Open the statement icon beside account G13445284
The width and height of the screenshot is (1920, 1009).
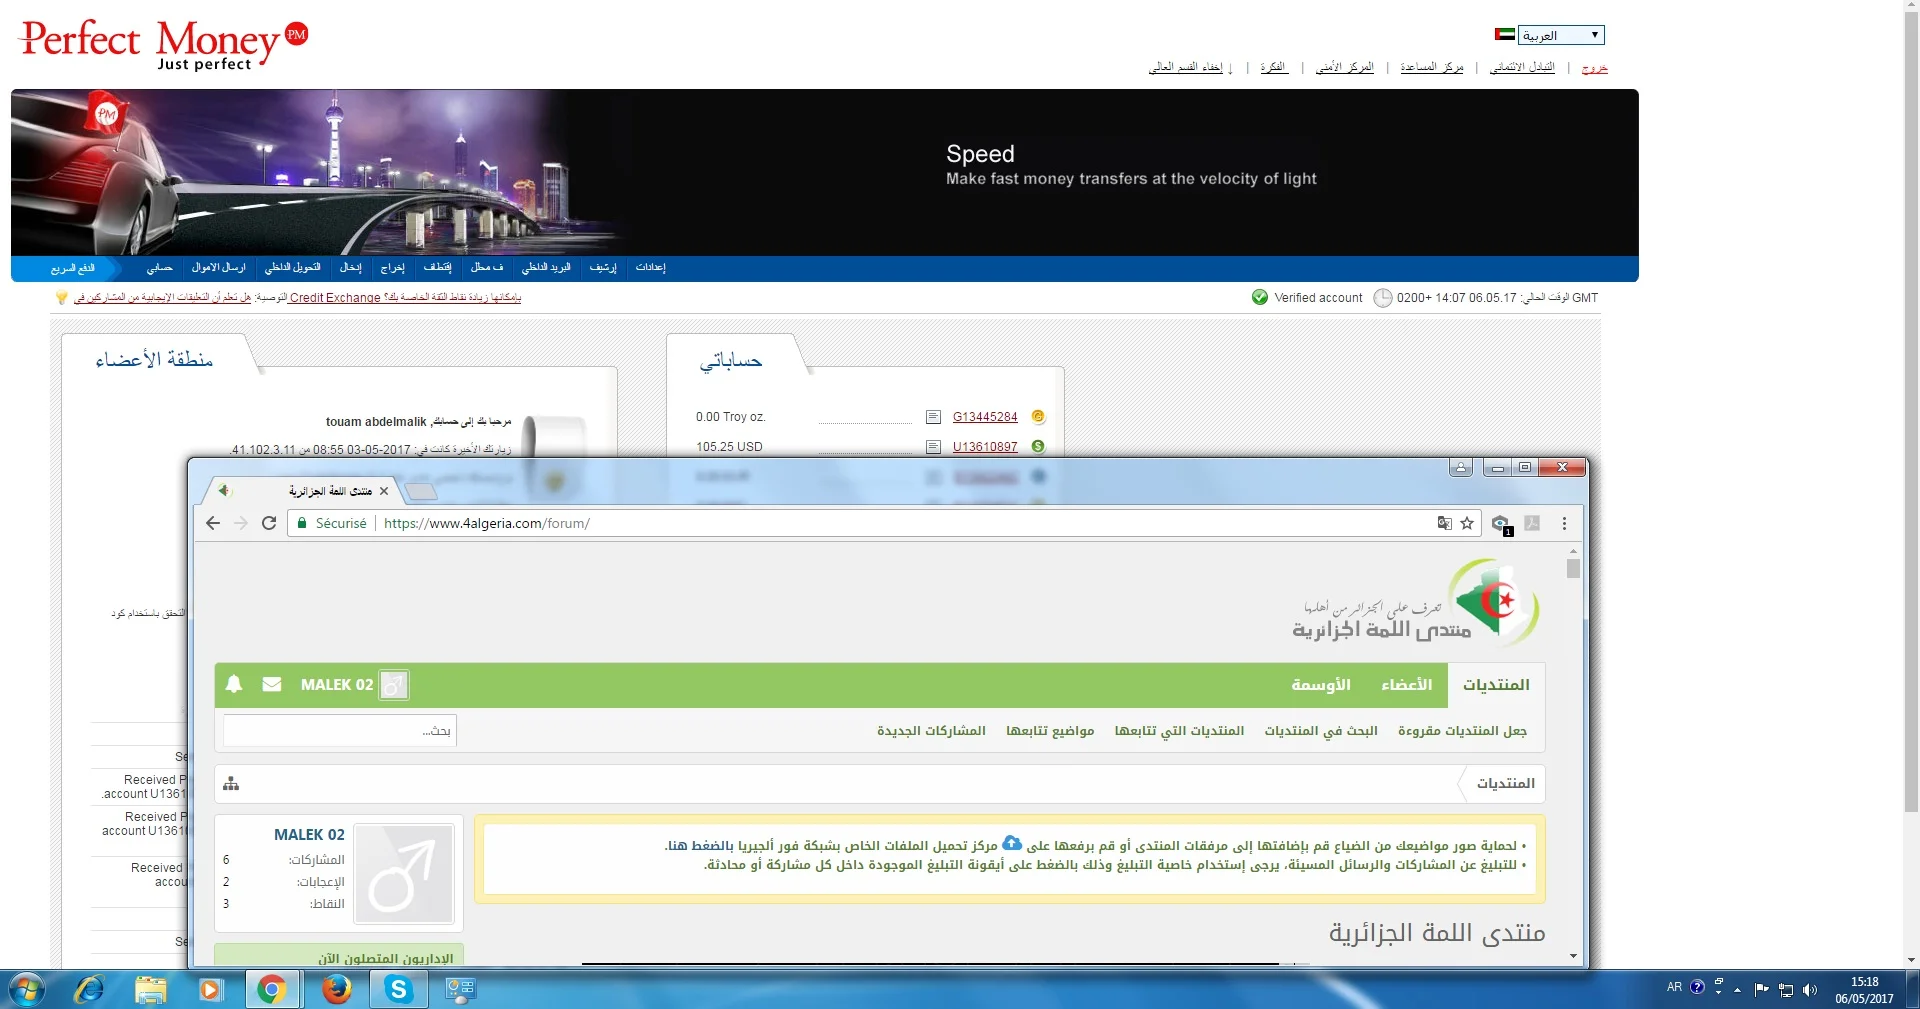tap(933, 417)
